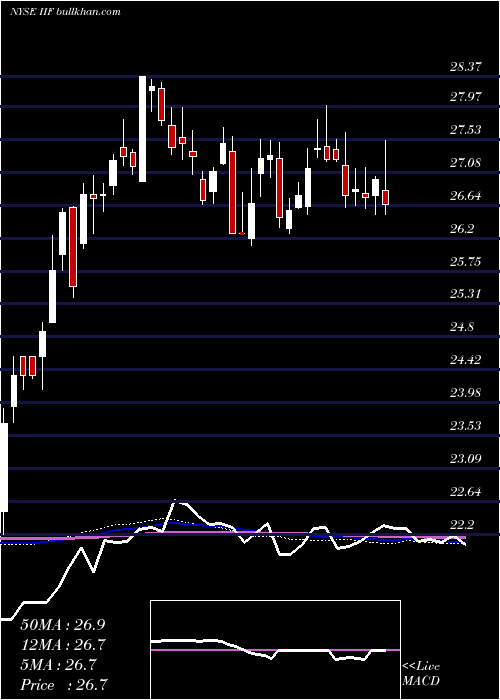Click the 22.64 price label
This screenshot has width=500, height=700.
(466, 492)
